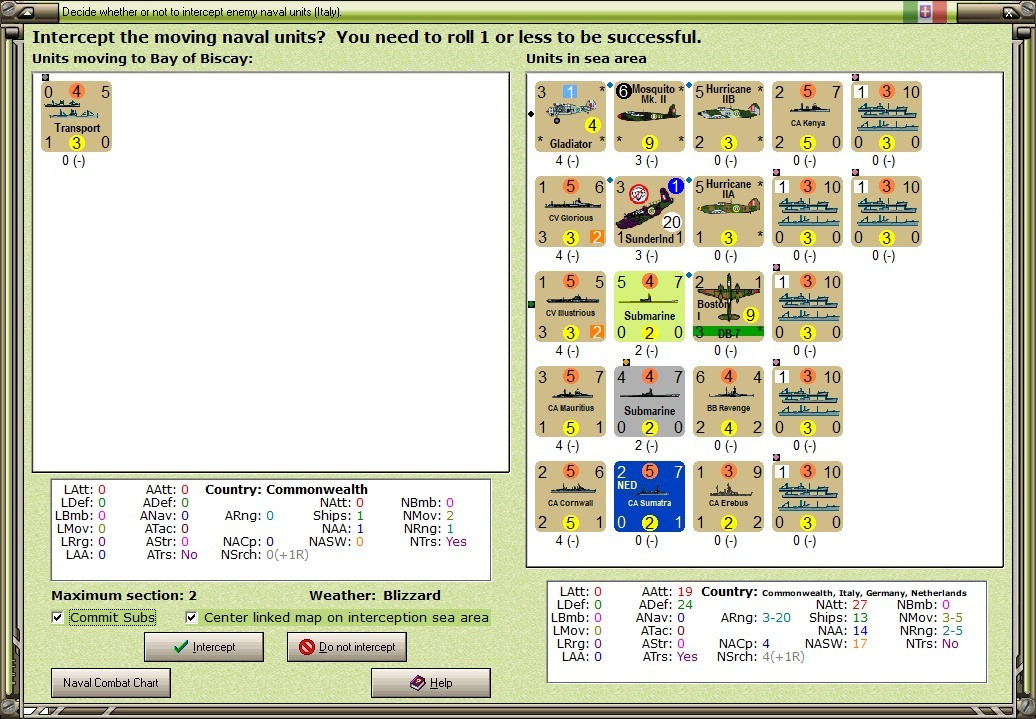
Task: Click the title bar text about intercepting Italy
Action: pyautogui.click(x=202, y=12)
